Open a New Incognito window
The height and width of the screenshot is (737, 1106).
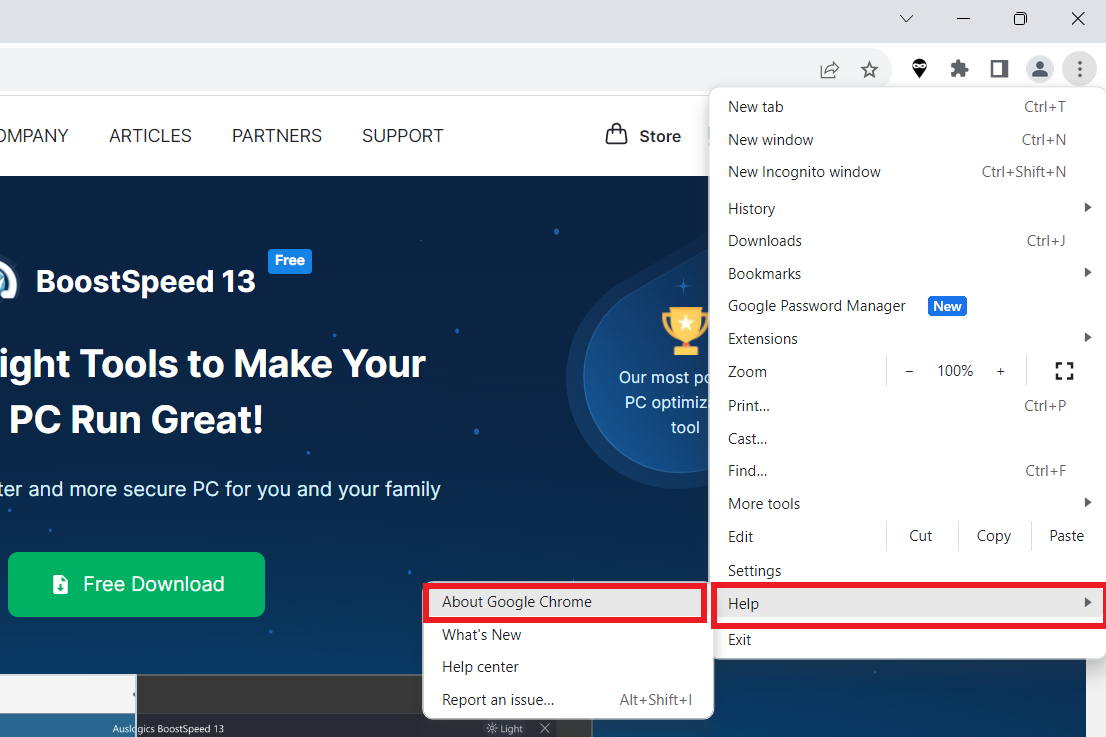[907, 171]
